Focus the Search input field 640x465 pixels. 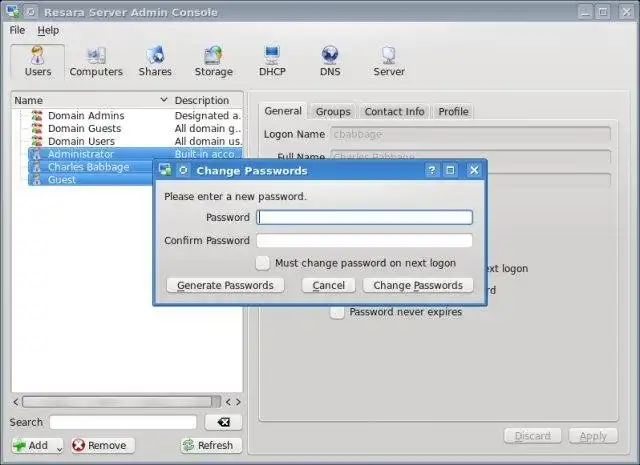[123, 422]
